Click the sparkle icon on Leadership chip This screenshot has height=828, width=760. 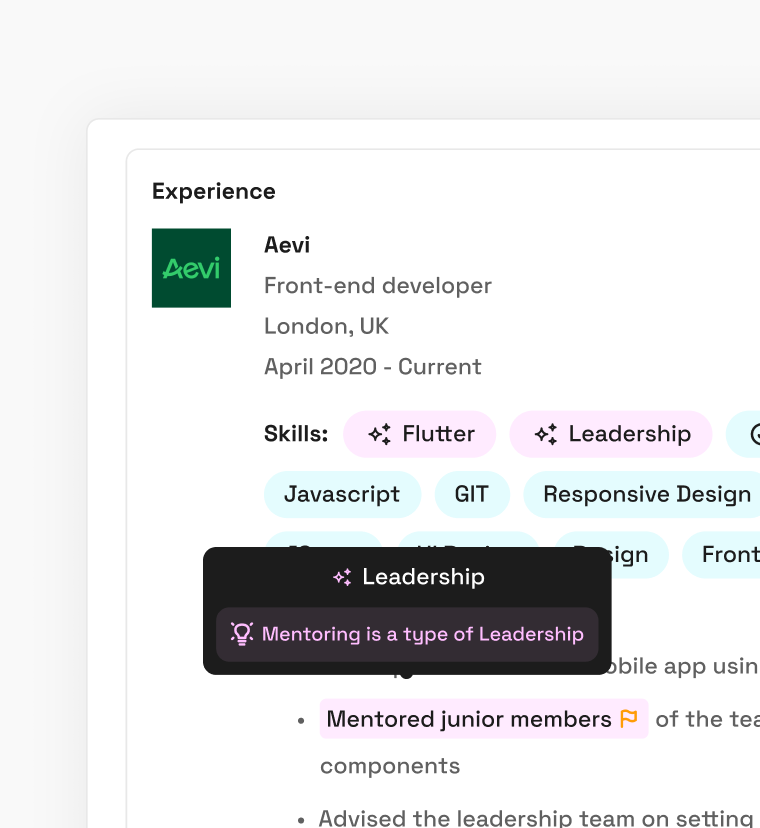(x=546, y=434)
